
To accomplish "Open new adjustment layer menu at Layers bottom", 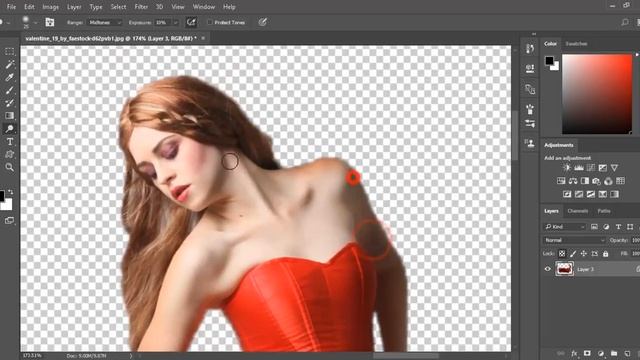I will pyautogui.click(x=600, y=353).
